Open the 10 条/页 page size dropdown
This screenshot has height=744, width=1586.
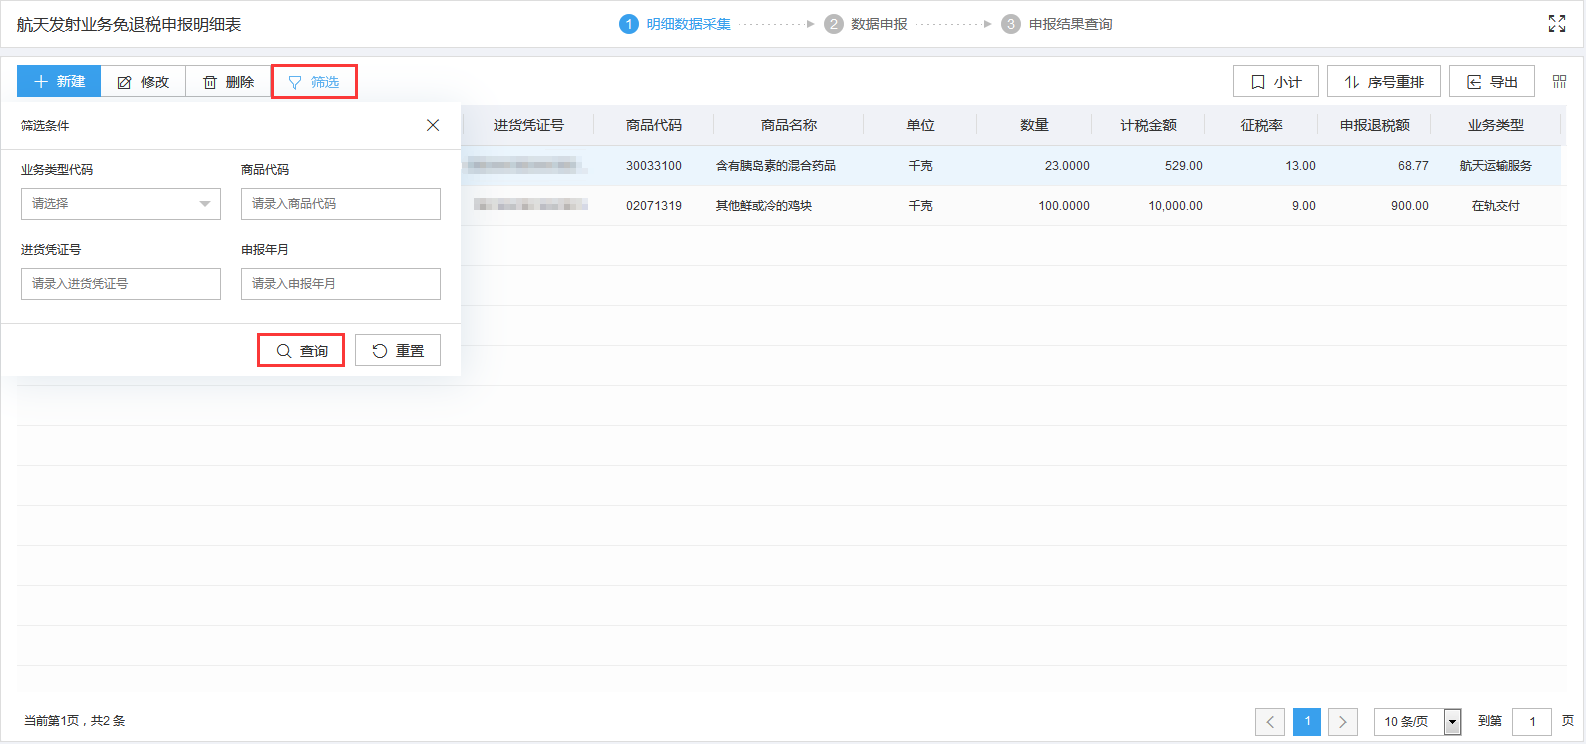pyautogui.click(x=1417, y=721)
